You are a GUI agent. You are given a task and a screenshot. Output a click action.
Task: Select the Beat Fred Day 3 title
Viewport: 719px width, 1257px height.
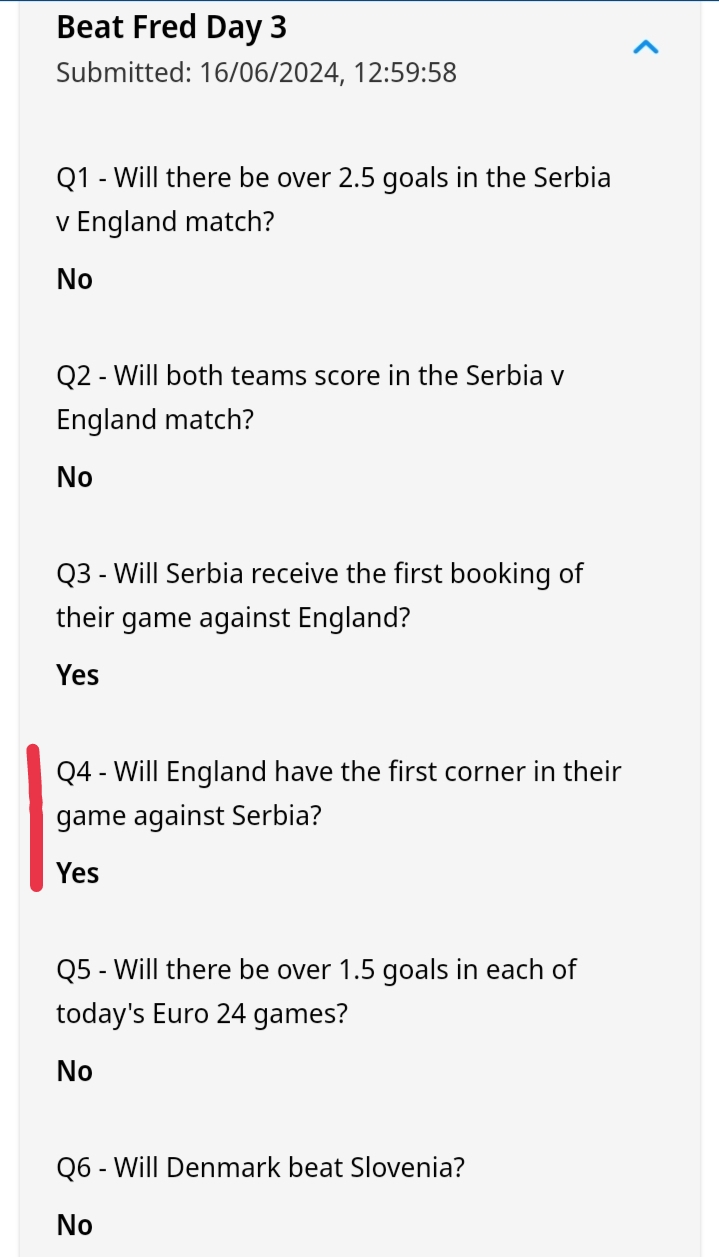tap(171, 28)
